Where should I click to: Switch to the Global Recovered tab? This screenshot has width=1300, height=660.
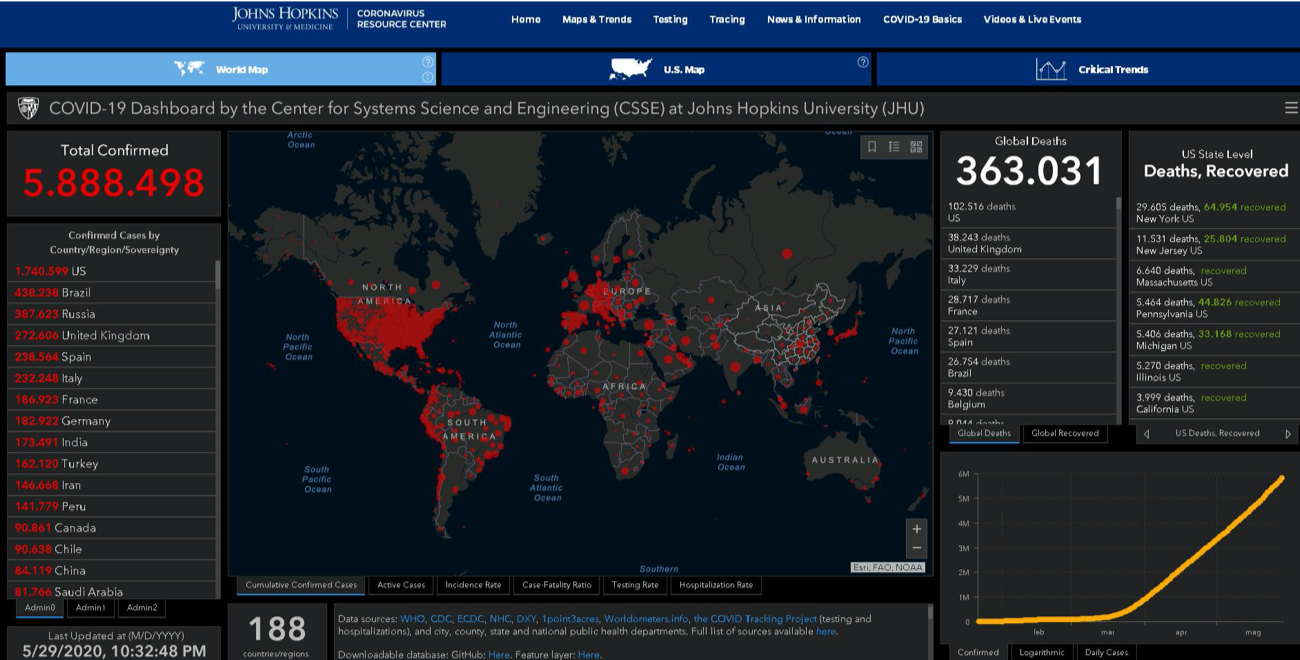point(1064,433)
